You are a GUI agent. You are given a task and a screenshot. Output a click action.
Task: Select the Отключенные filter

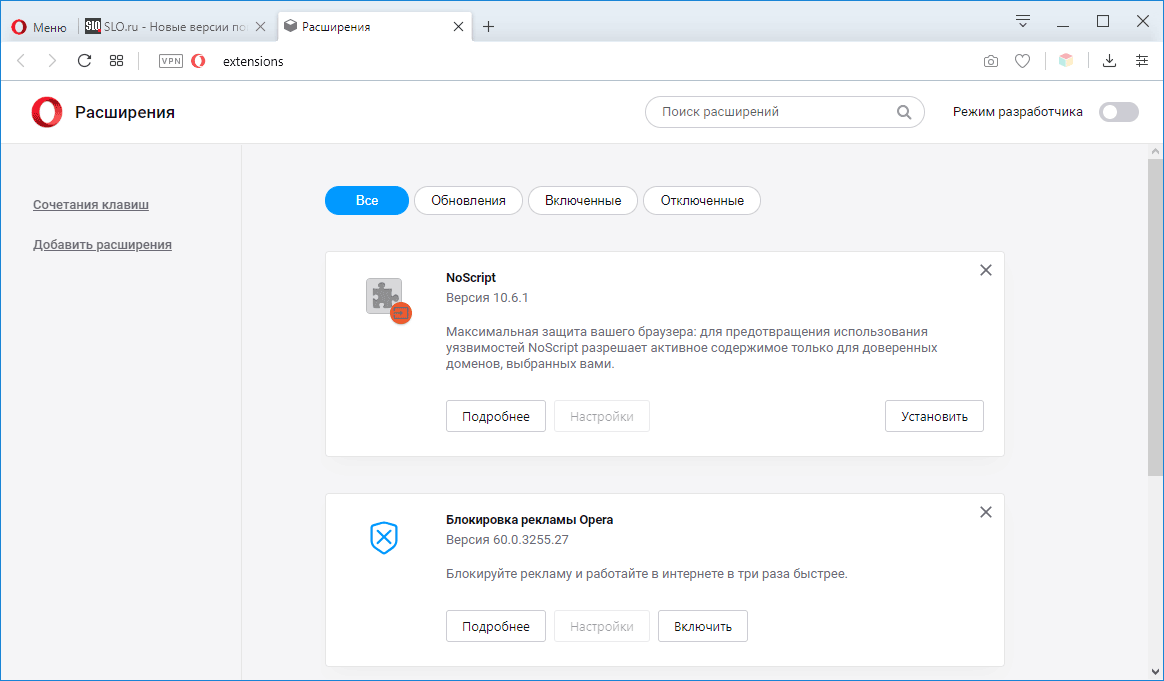coord(702,201)
